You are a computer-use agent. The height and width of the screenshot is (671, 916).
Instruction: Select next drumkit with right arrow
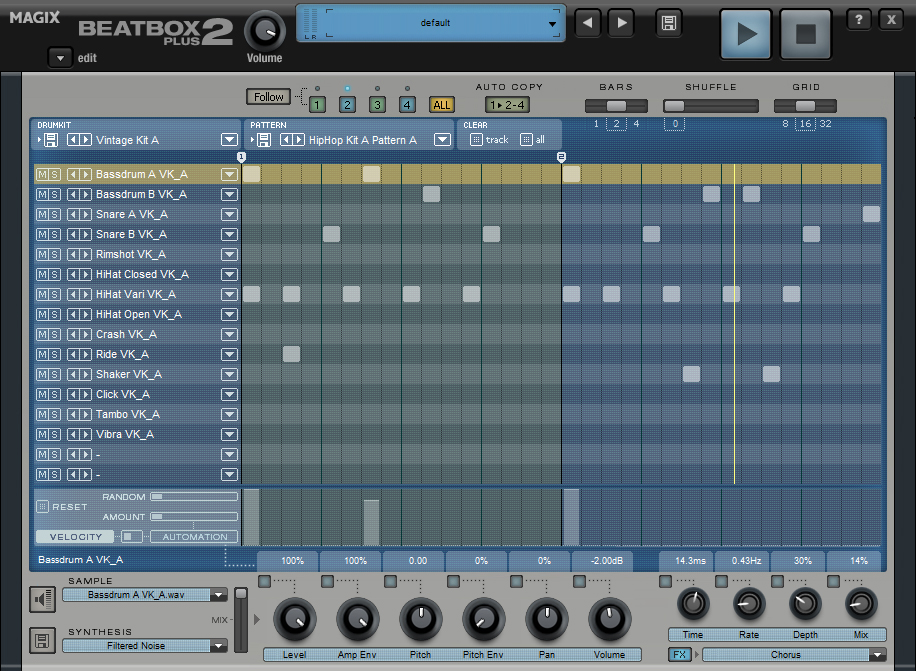(x=86, y=140)
